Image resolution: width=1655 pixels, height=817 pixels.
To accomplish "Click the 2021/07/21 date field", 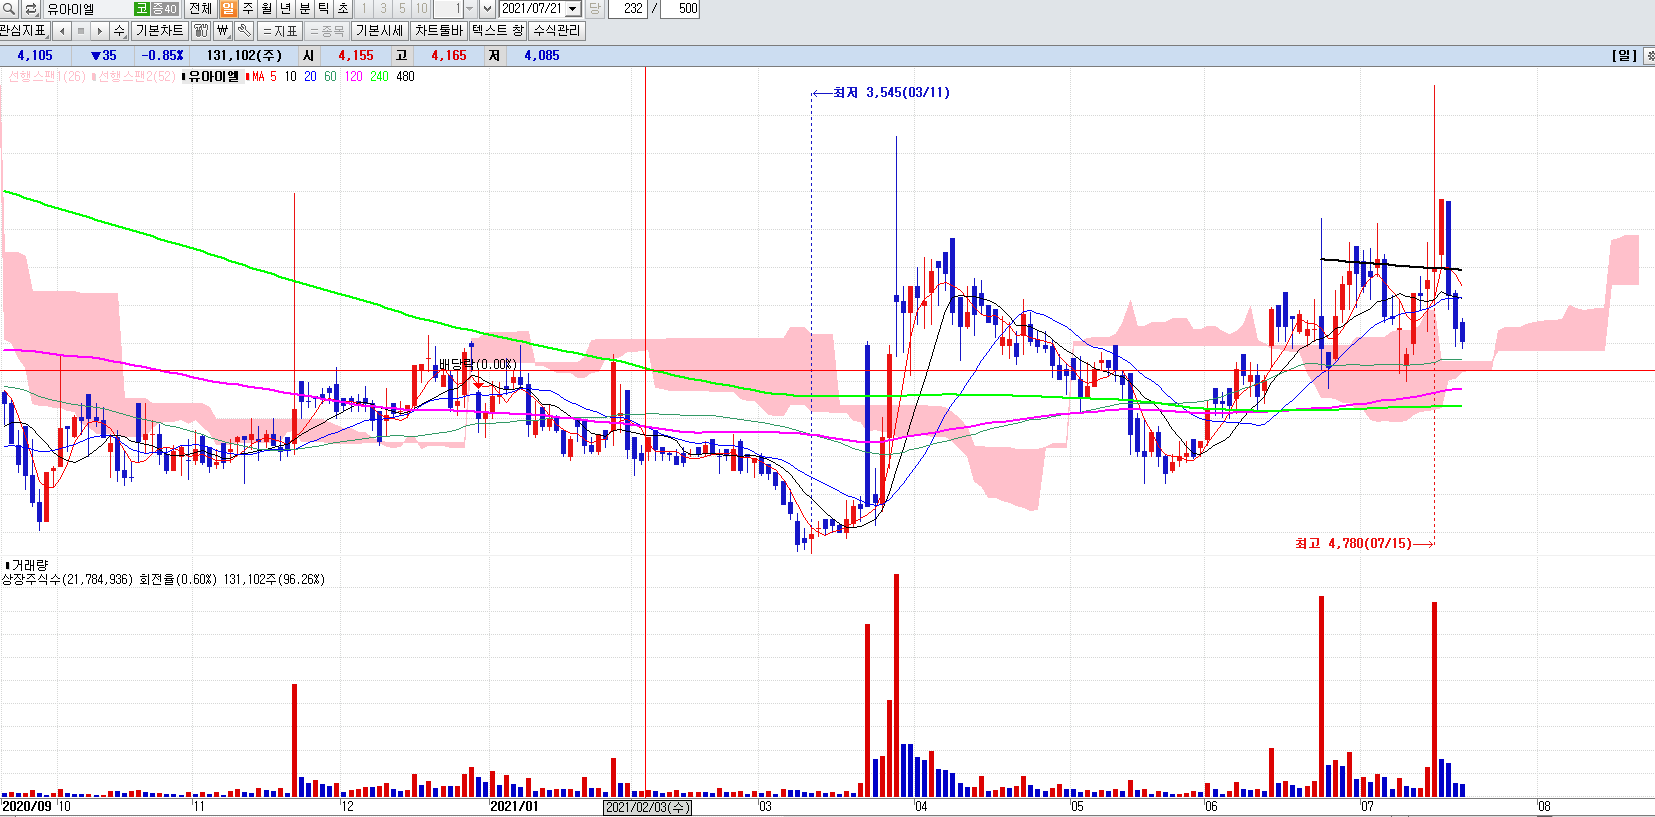I will click(x=532, y=9).
